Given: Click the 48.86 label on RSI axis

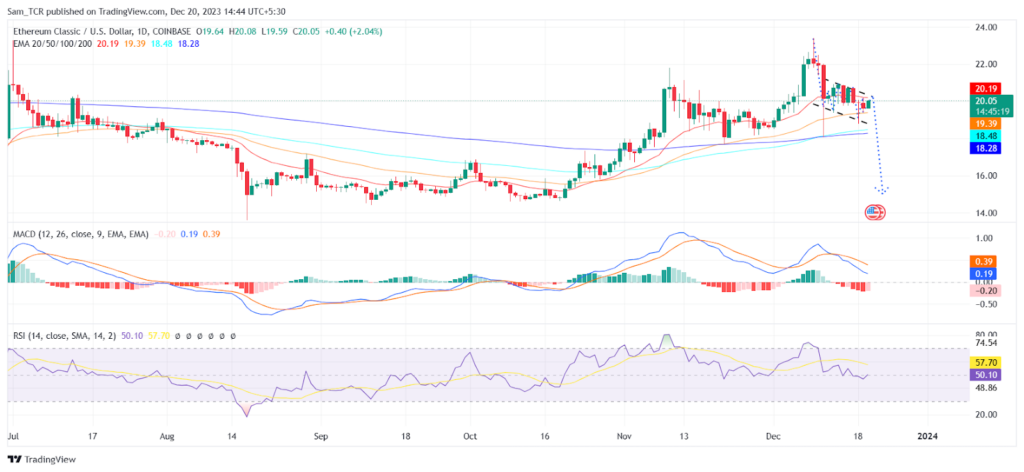Looking at the screenshot, I should point(985,388).
